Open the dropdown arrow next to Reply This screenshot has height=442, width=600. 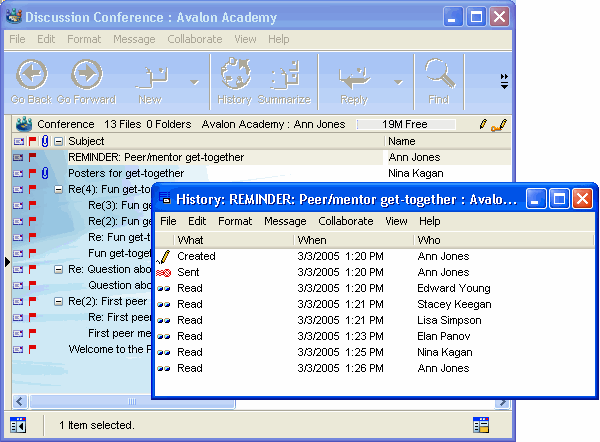pos(398,82)
